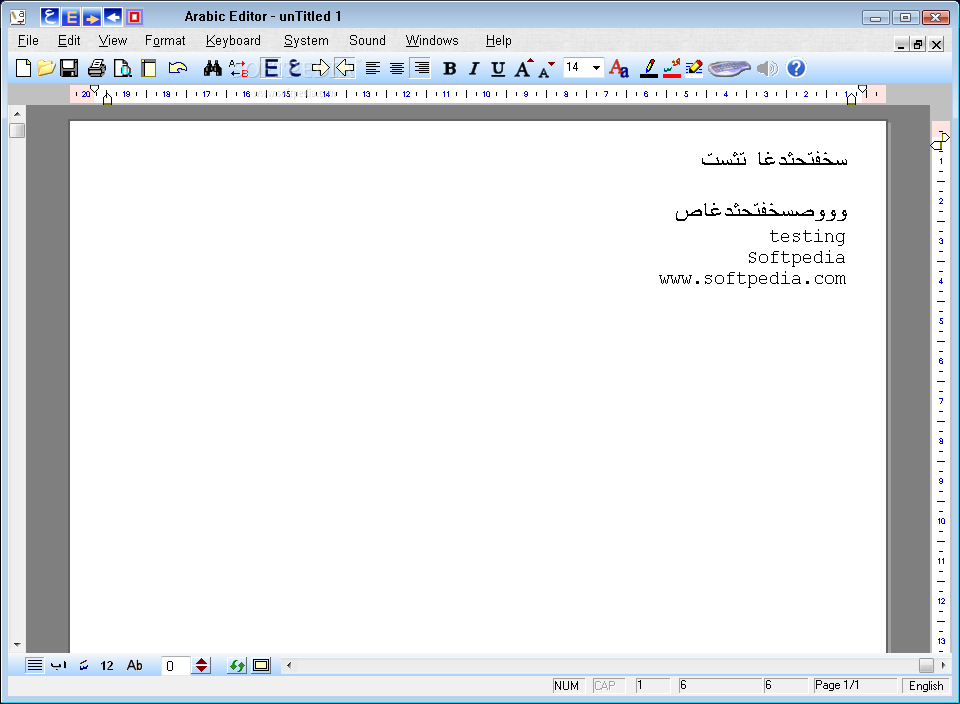Minimize the inner document window
Screen dimensions: 960x704
(901, 44)
